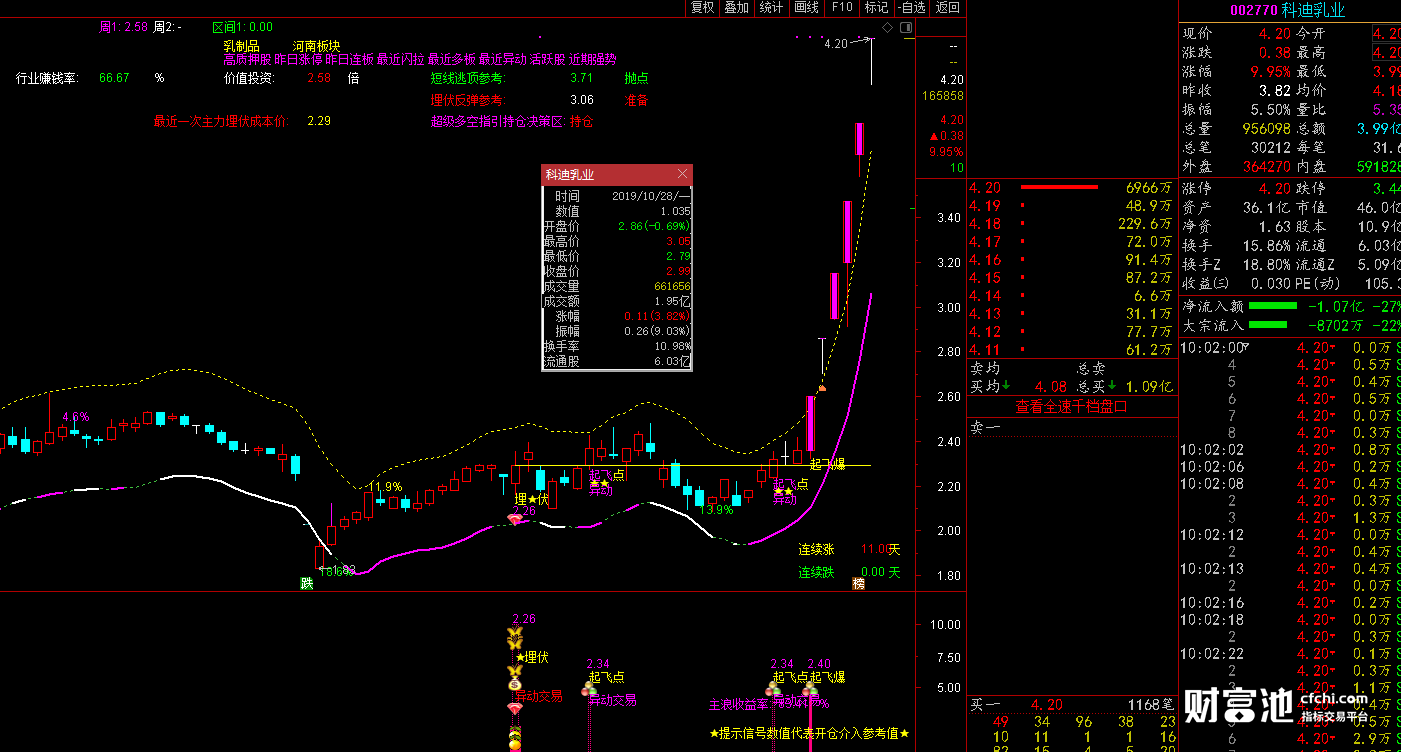Select the 画线 drawing tool
1401x752 pixels.
click(806, 7)
